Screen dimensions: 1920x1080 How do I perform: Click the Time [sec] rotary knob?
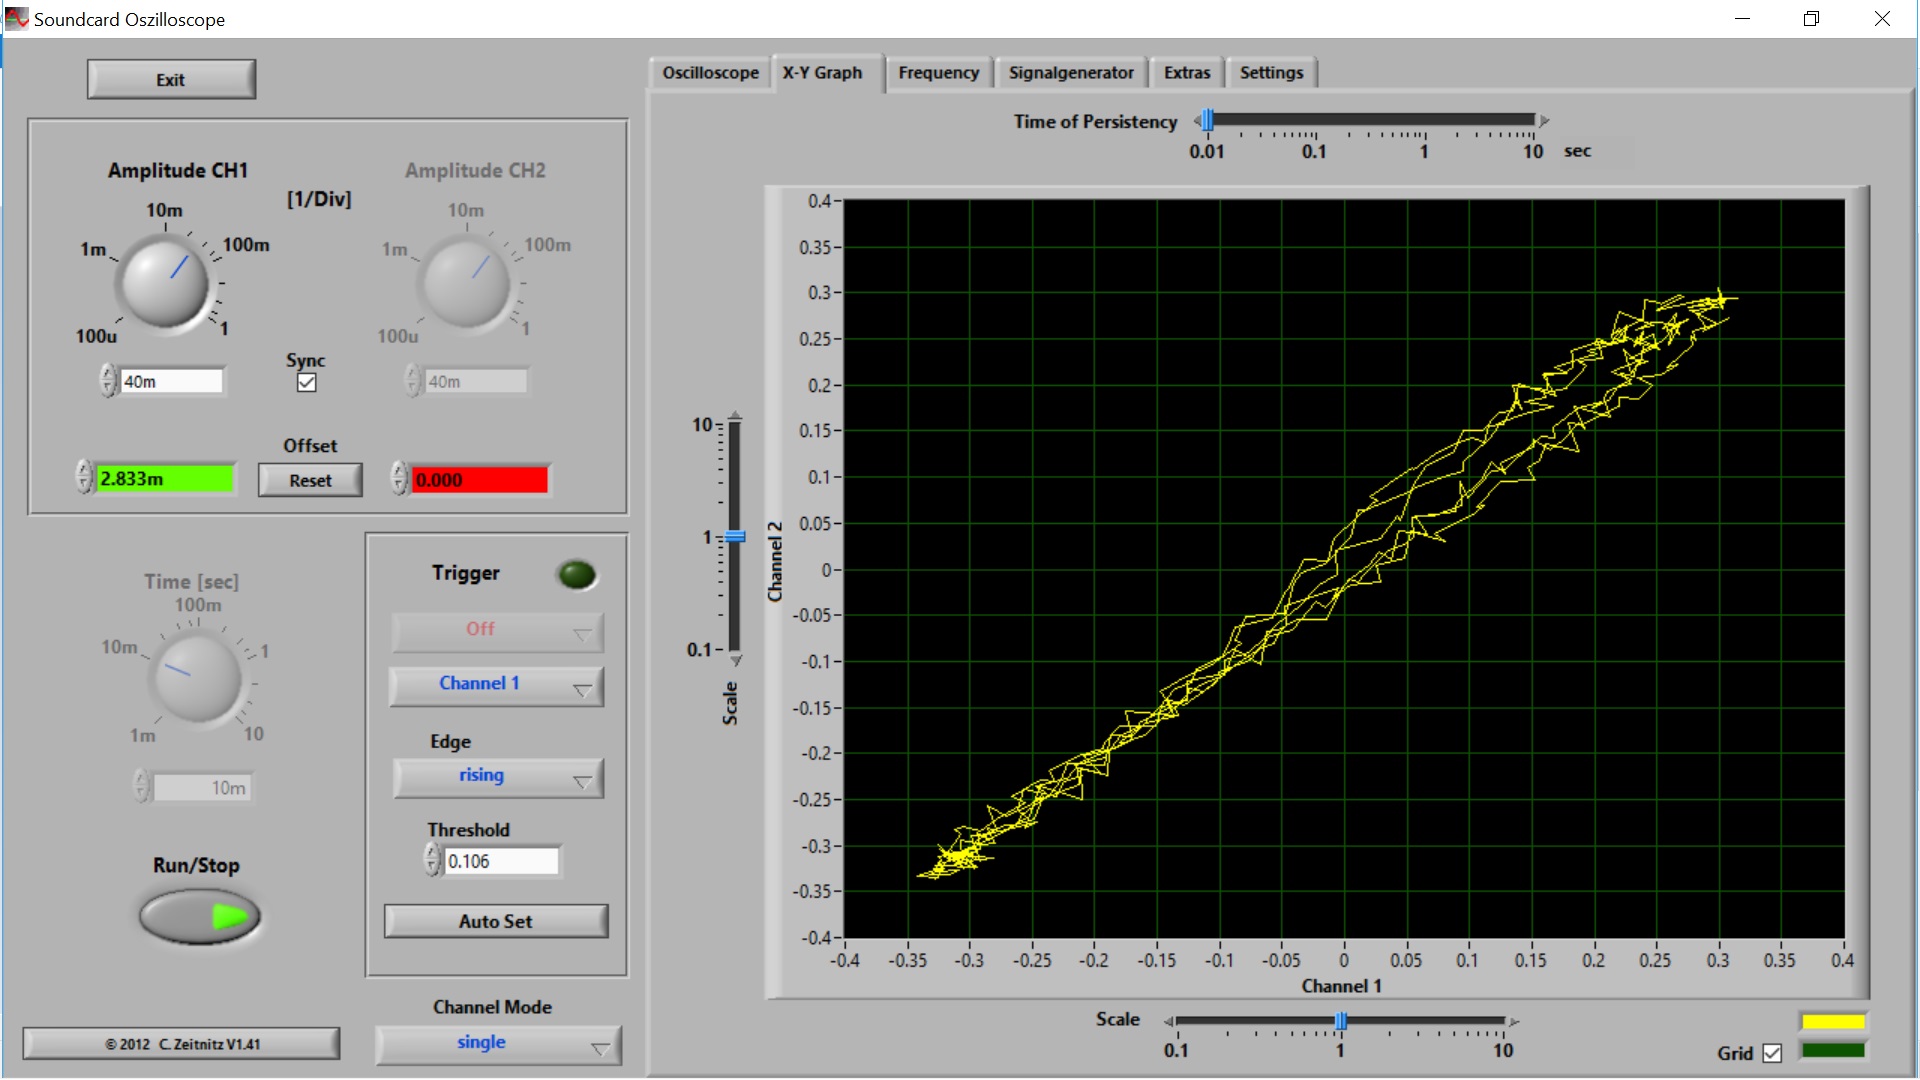(x=196, y=677)
